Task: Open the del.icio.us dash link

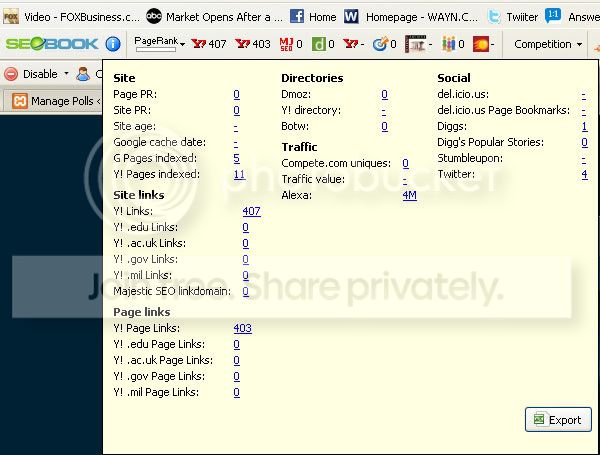Action: click(584, 94)
